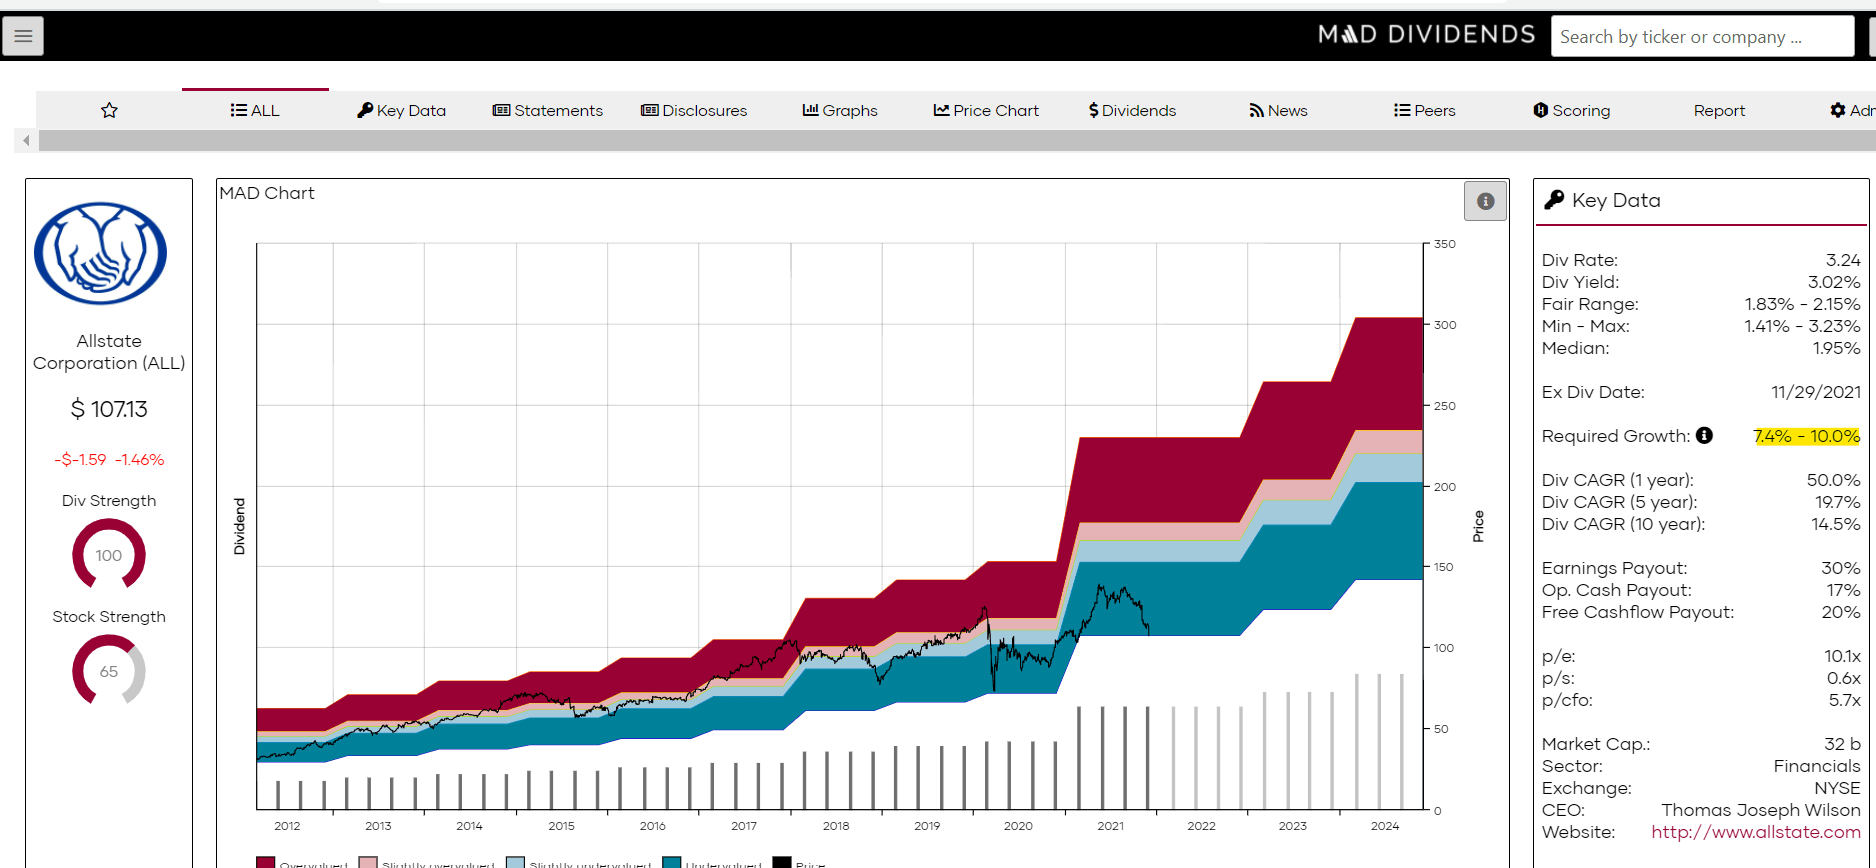
Task: Click the Allstate company logo
Action: 101,254
